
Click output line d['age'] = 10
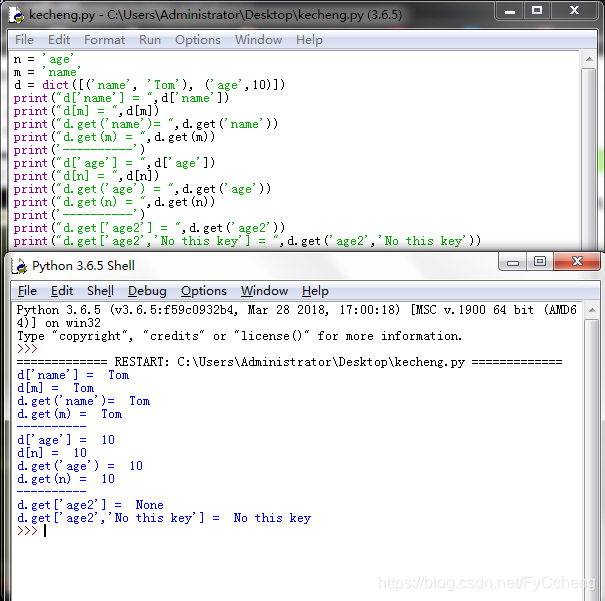coord(66,440)
